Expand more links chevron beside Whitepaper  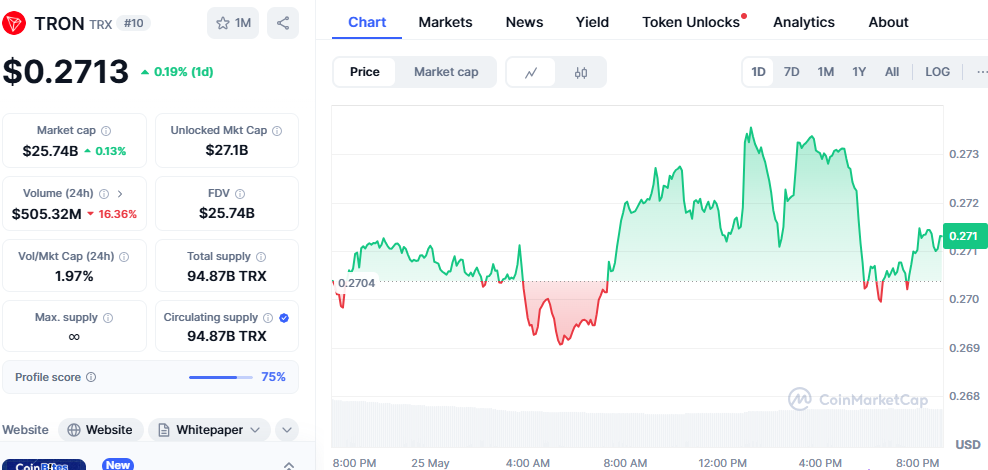click(x=287, y=430)
